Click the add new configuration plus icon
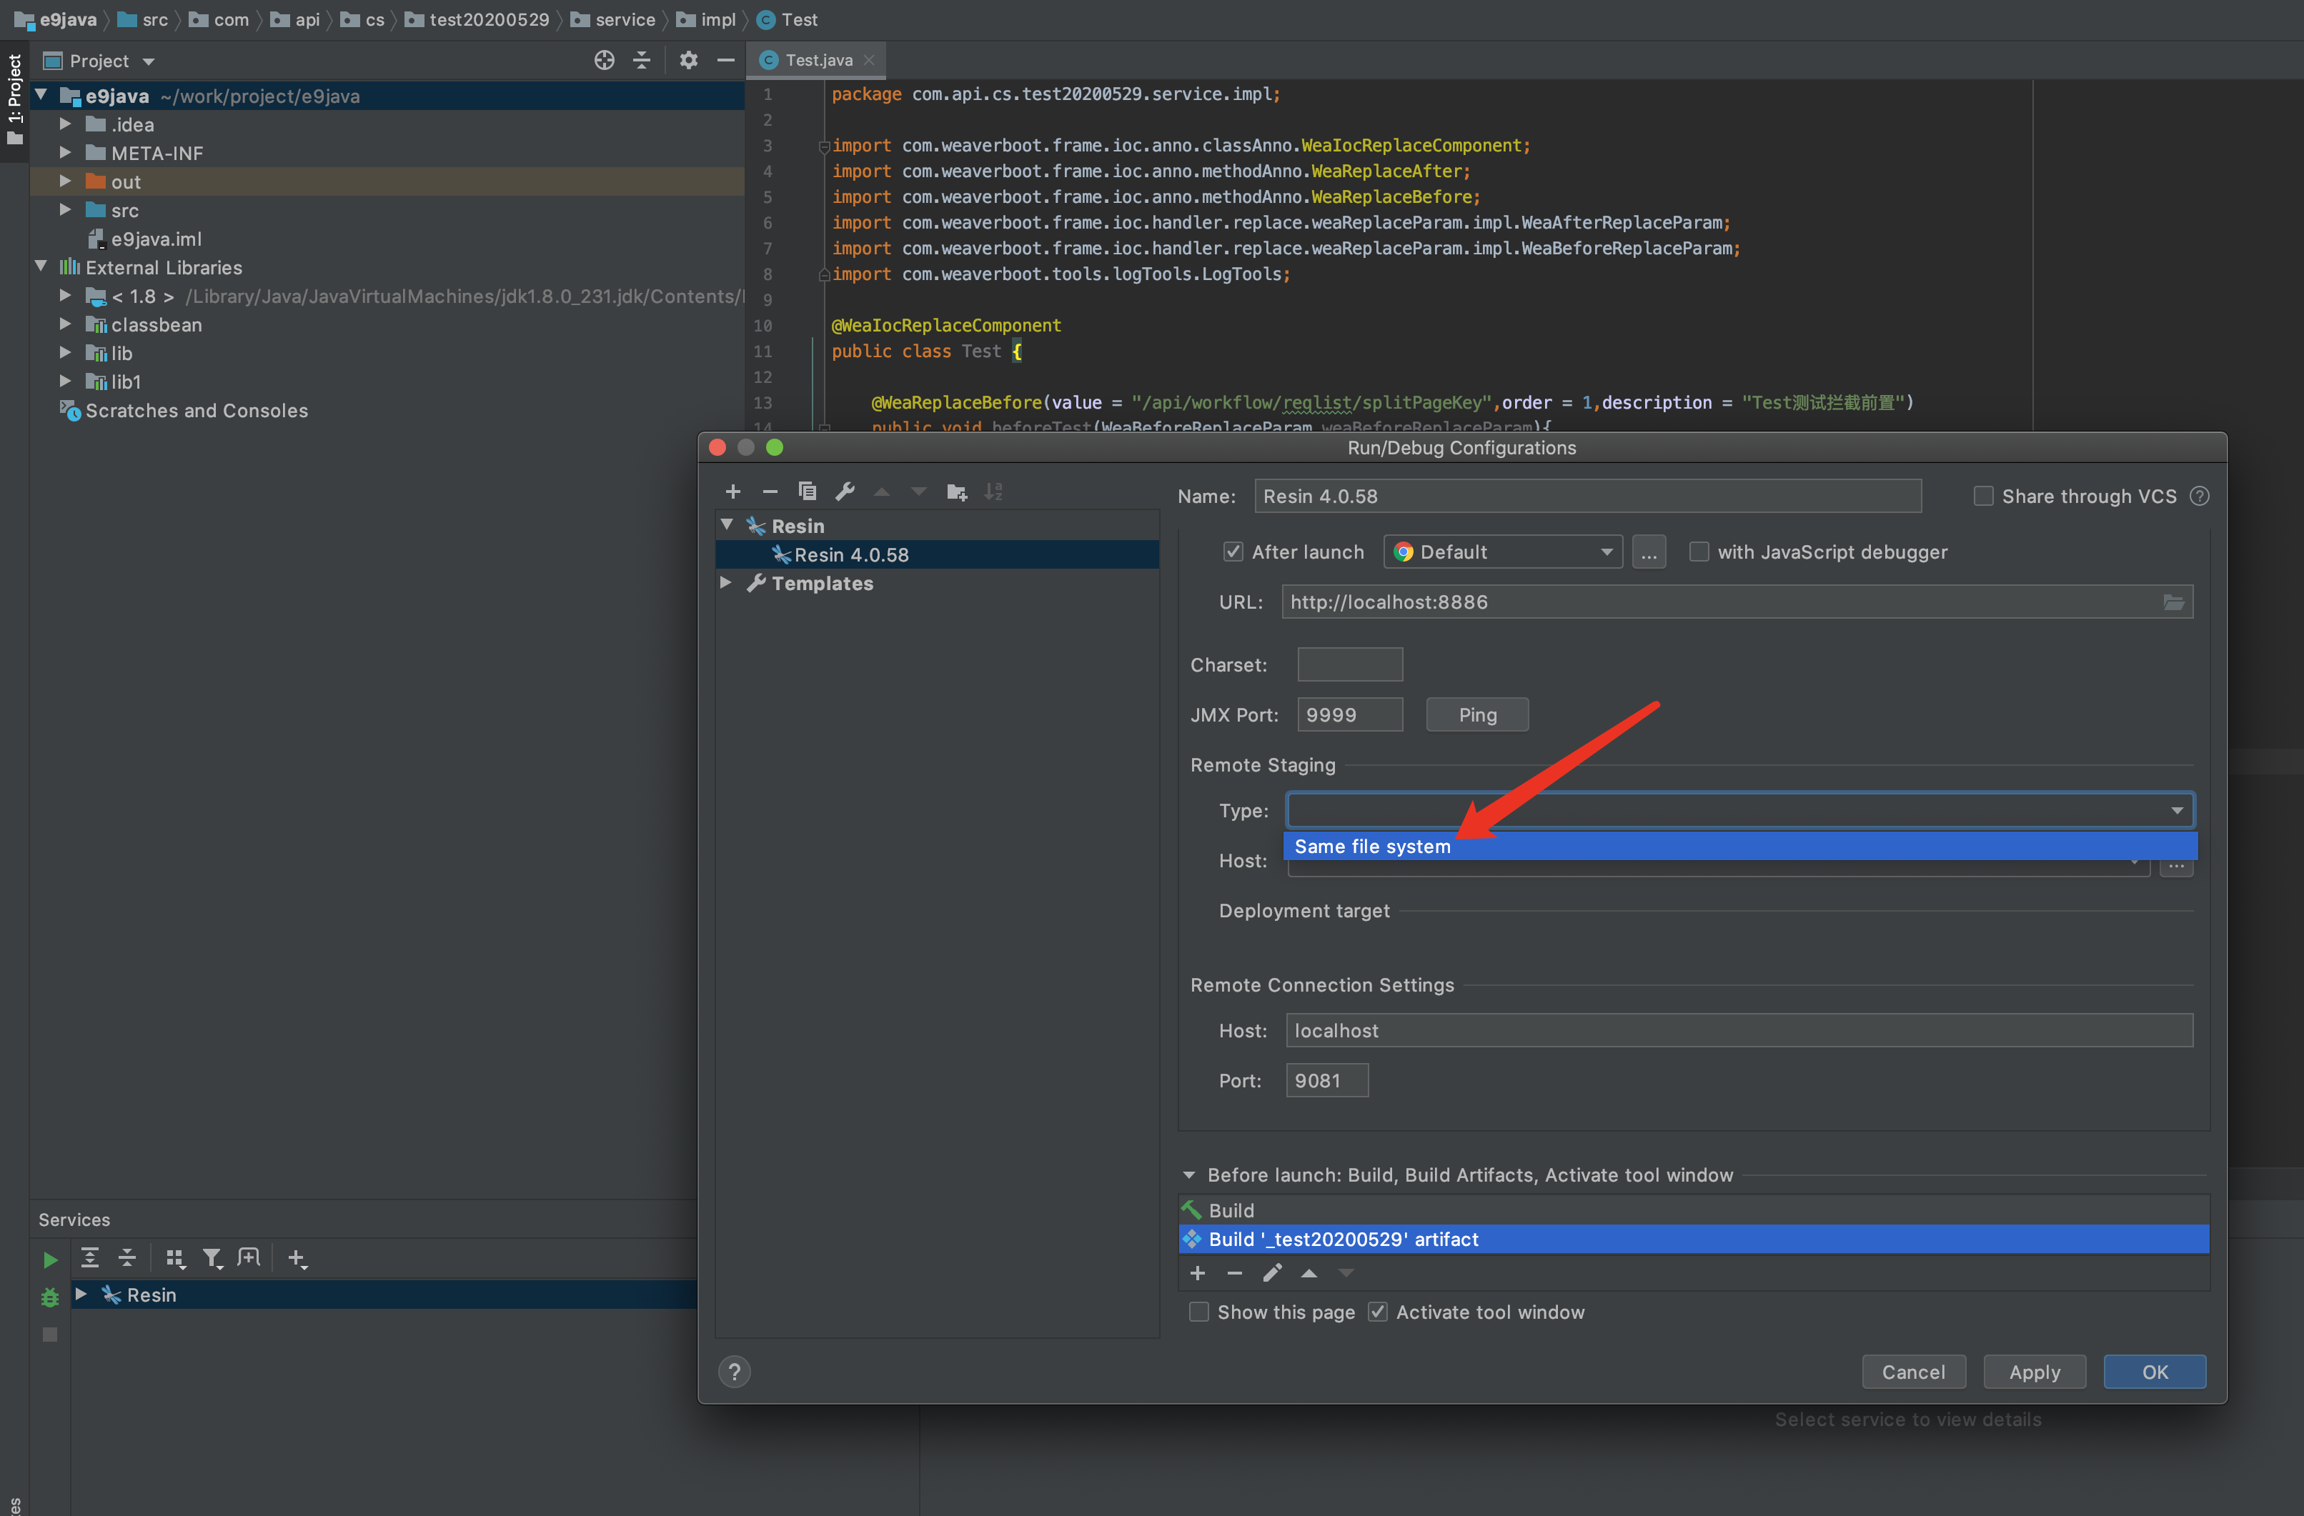 click(733, 491)
